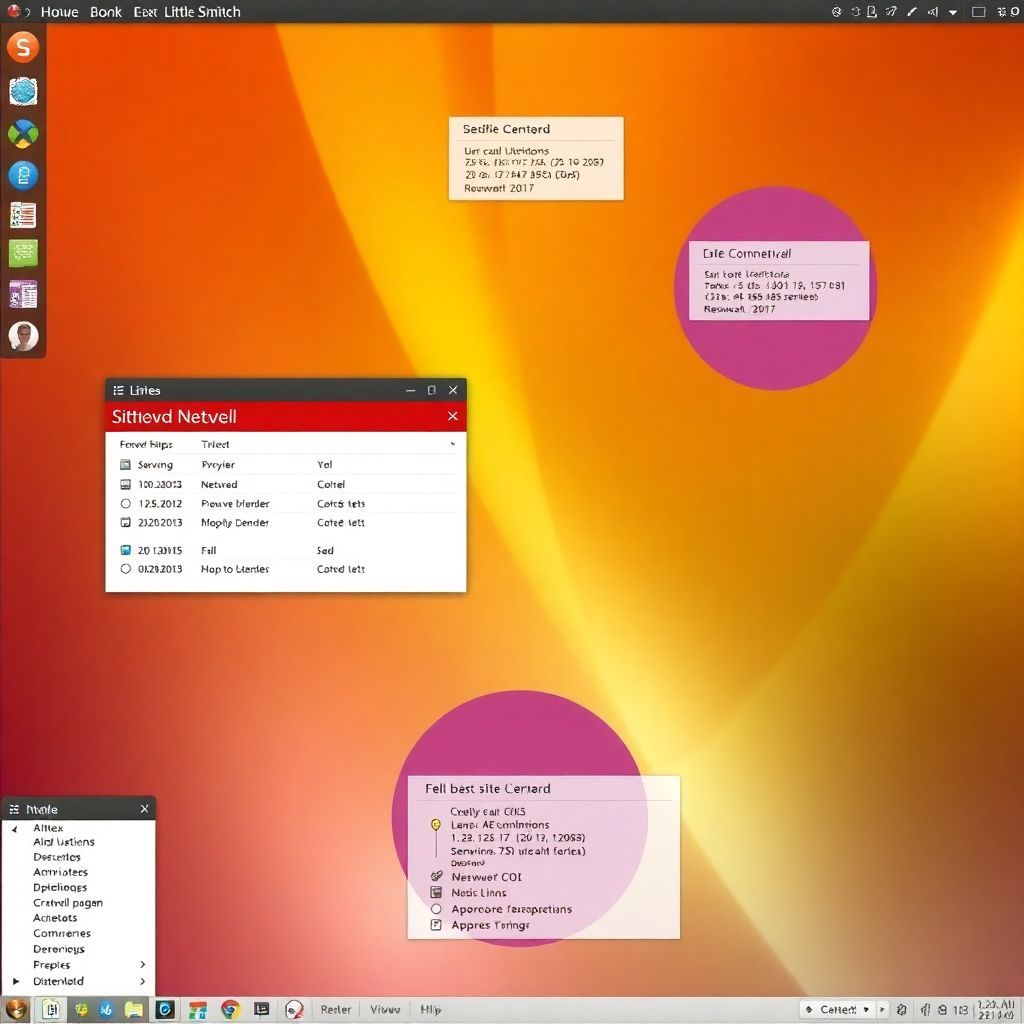
Task: Click the green and blue X dock icon
Action: pyautogui.click(x=23, y=134)
